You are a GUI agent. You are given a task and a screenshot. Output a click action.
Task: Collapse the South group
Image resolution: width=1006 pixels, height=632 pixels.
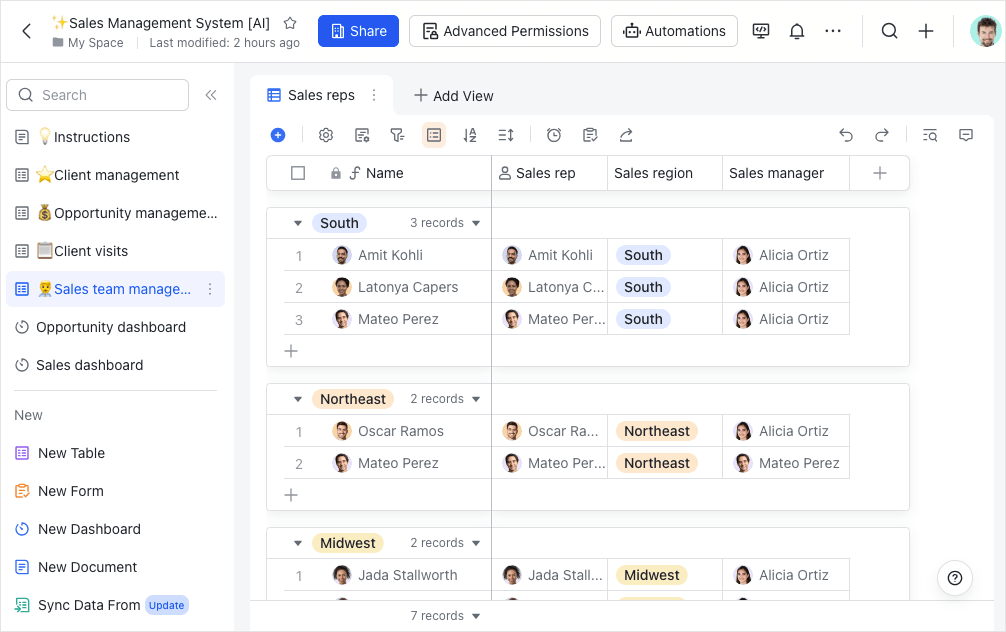tap(298, 223)
